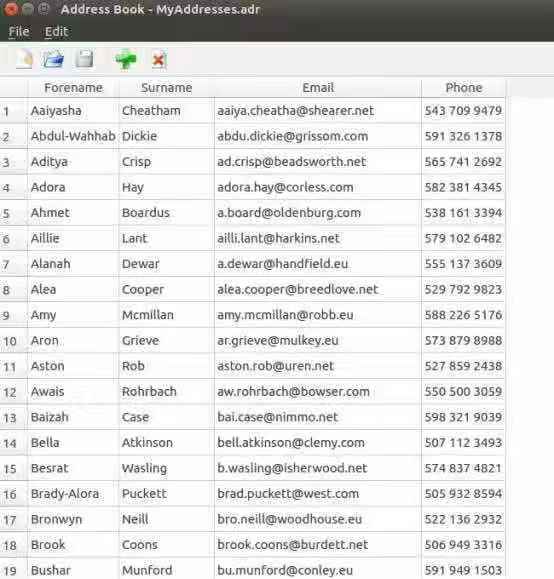Select the forename cell Adora

pyautogui.click(x=73, y=187)
